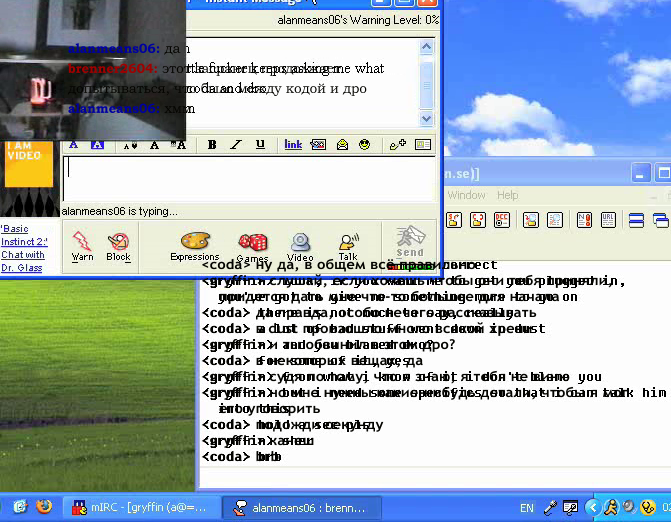The image size is (671, 522).
Task: Start a Video chat session
Action: (x=300, y=247)
